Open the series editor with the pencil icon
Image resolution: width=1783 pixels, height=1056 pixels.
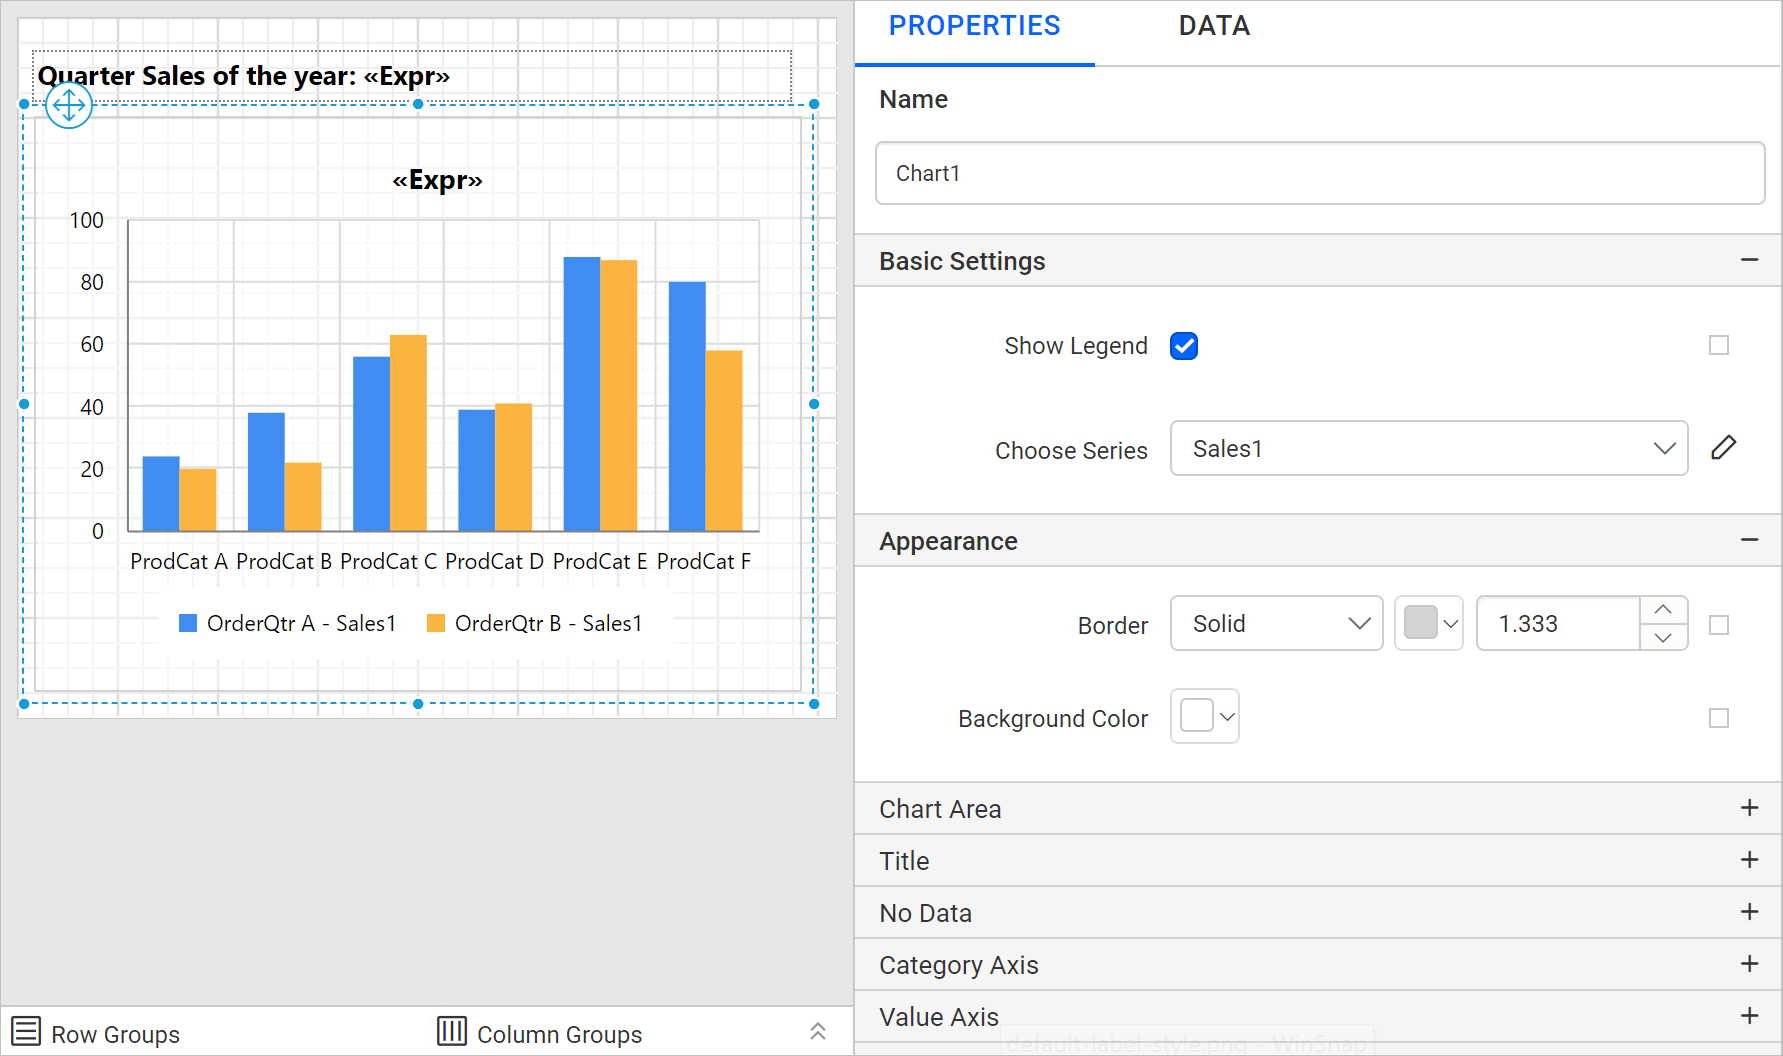tap(1724, 447)
